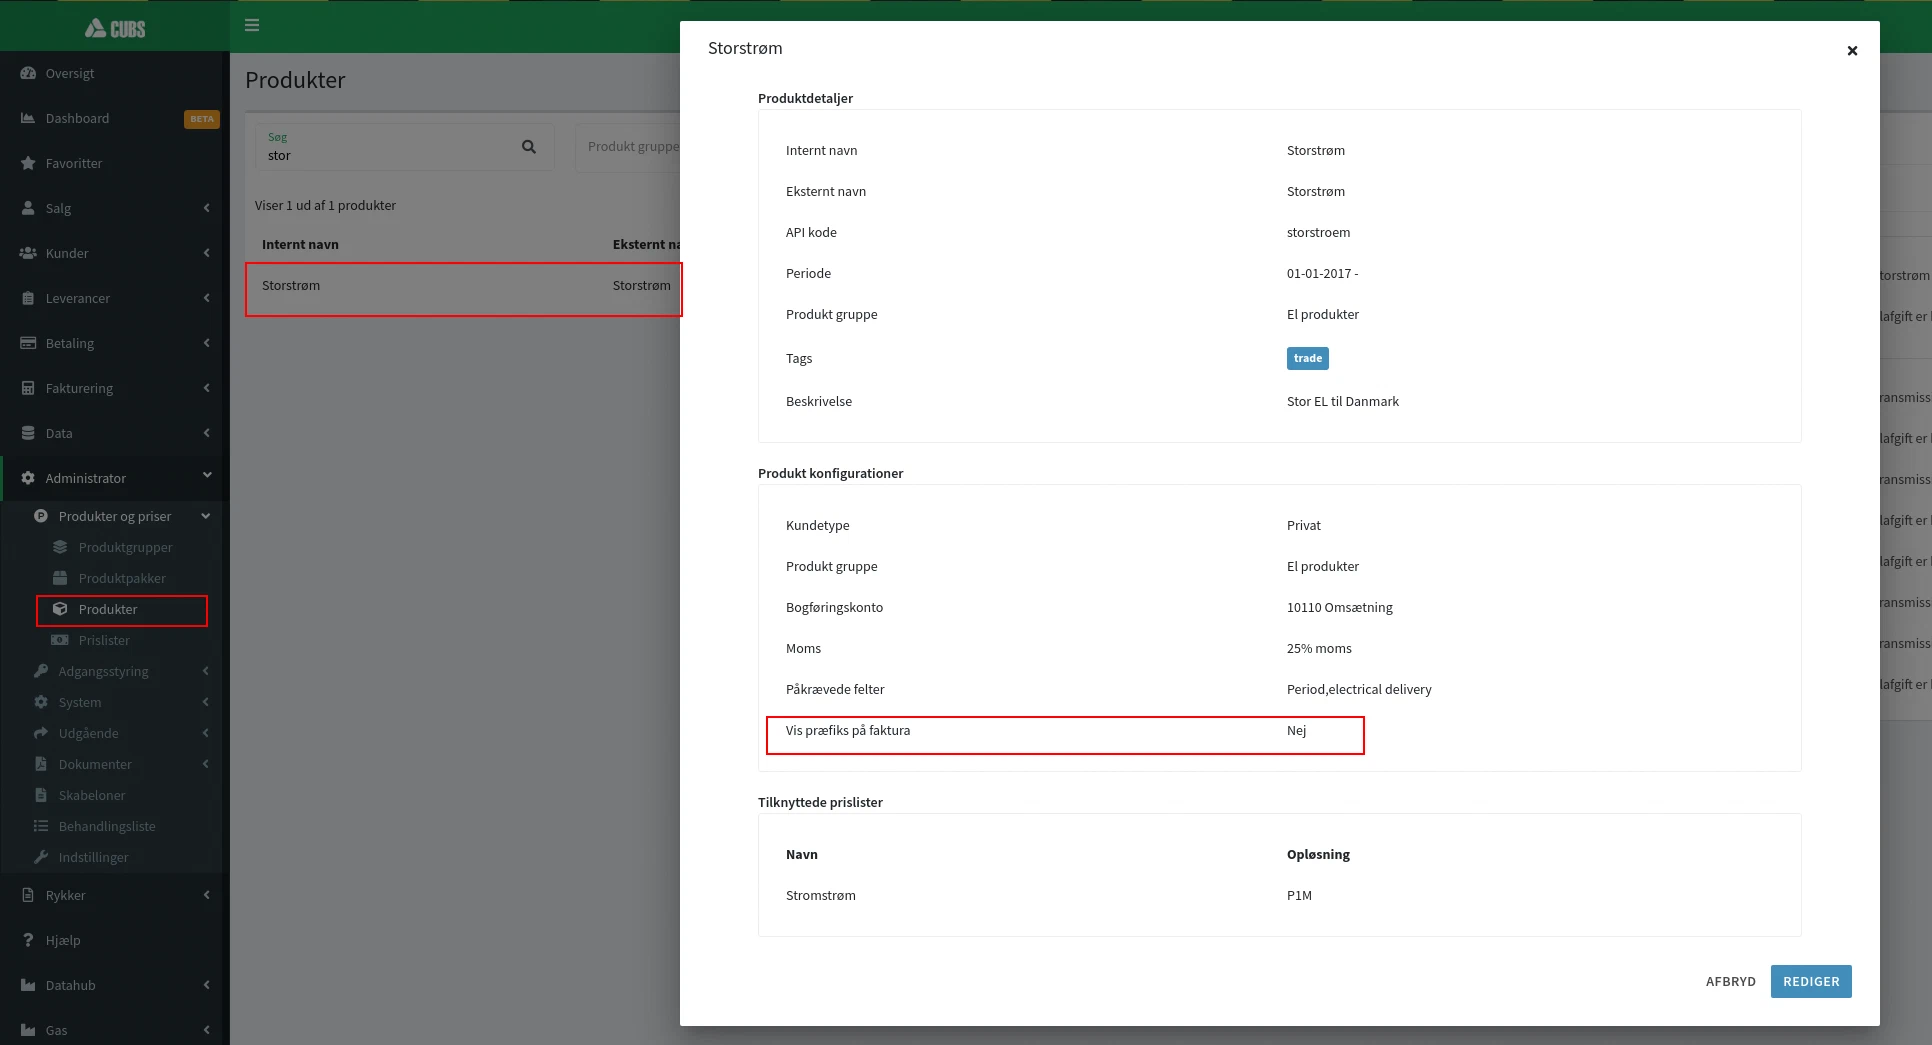Go to Dashboard in sidebar
This screenshot has width=1932, height=1045.
77,118
